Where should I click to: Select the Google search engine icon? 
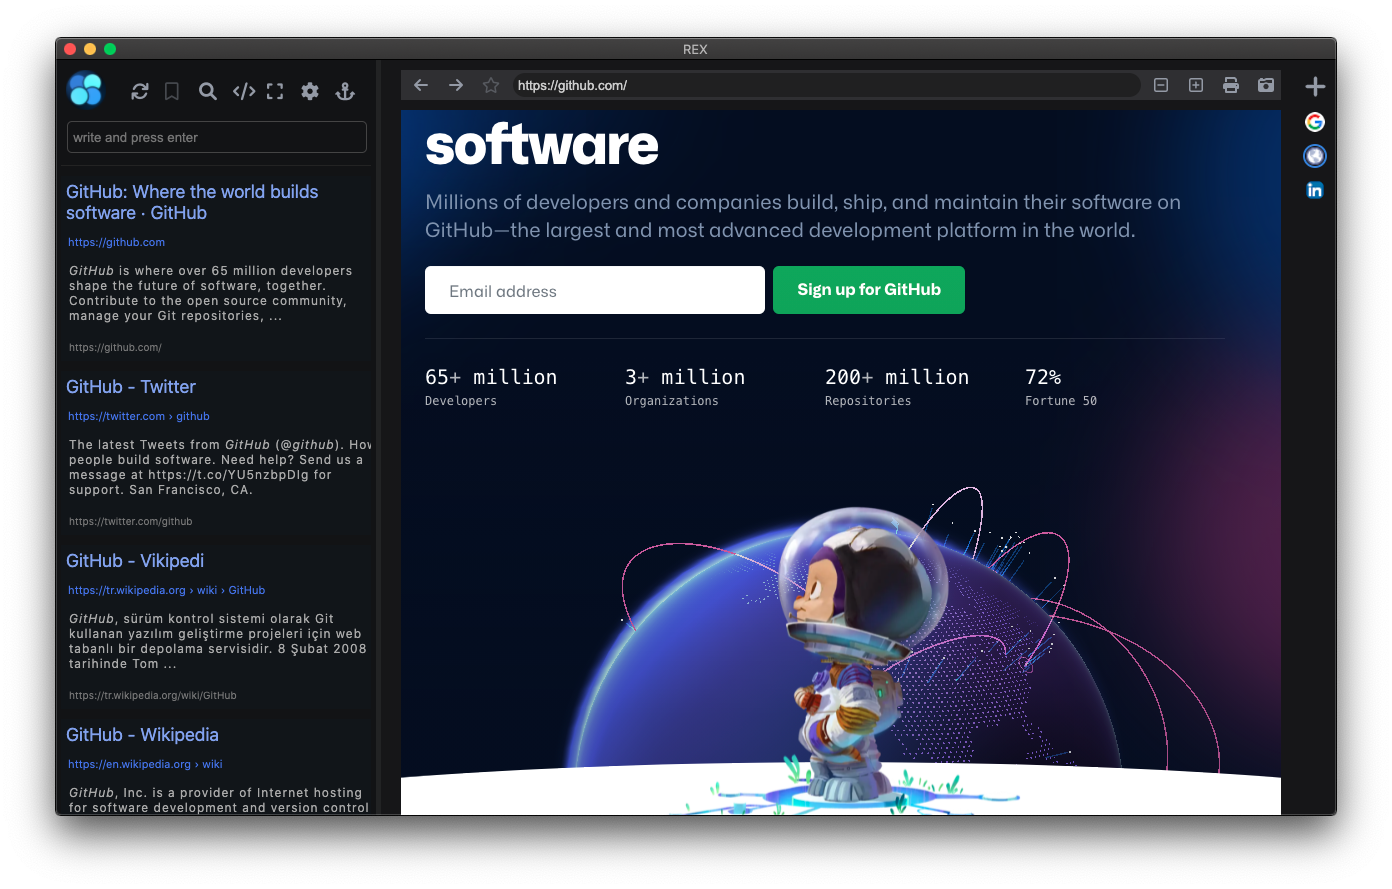tap(1315, 122)
